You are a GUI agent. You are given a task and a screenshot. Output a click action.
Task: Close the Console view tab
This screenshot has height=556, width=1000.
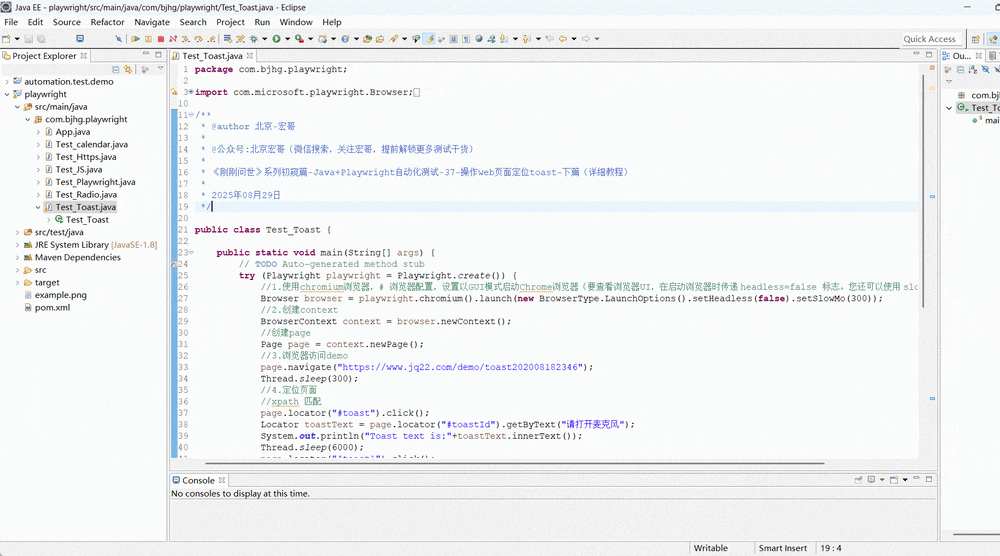(x=222, y=480)
